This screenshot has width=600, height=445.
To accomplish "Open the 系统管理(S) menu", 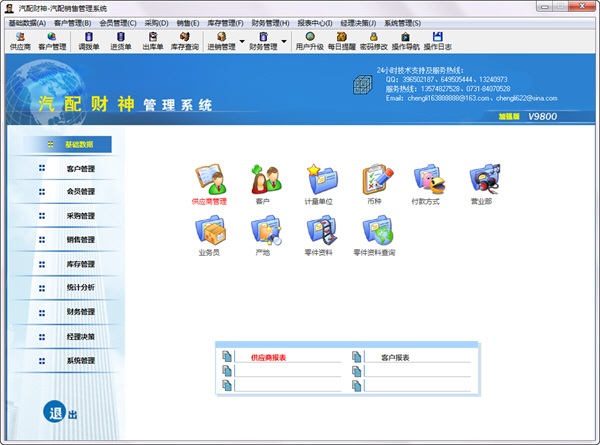I will pos(403,23).
